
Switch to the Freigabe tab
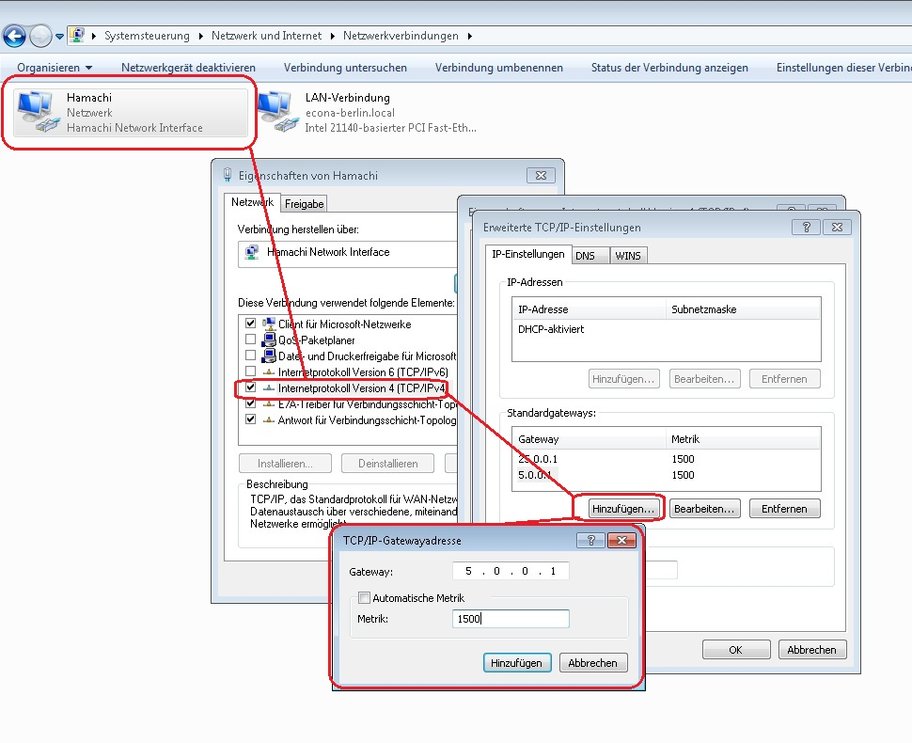304,204
